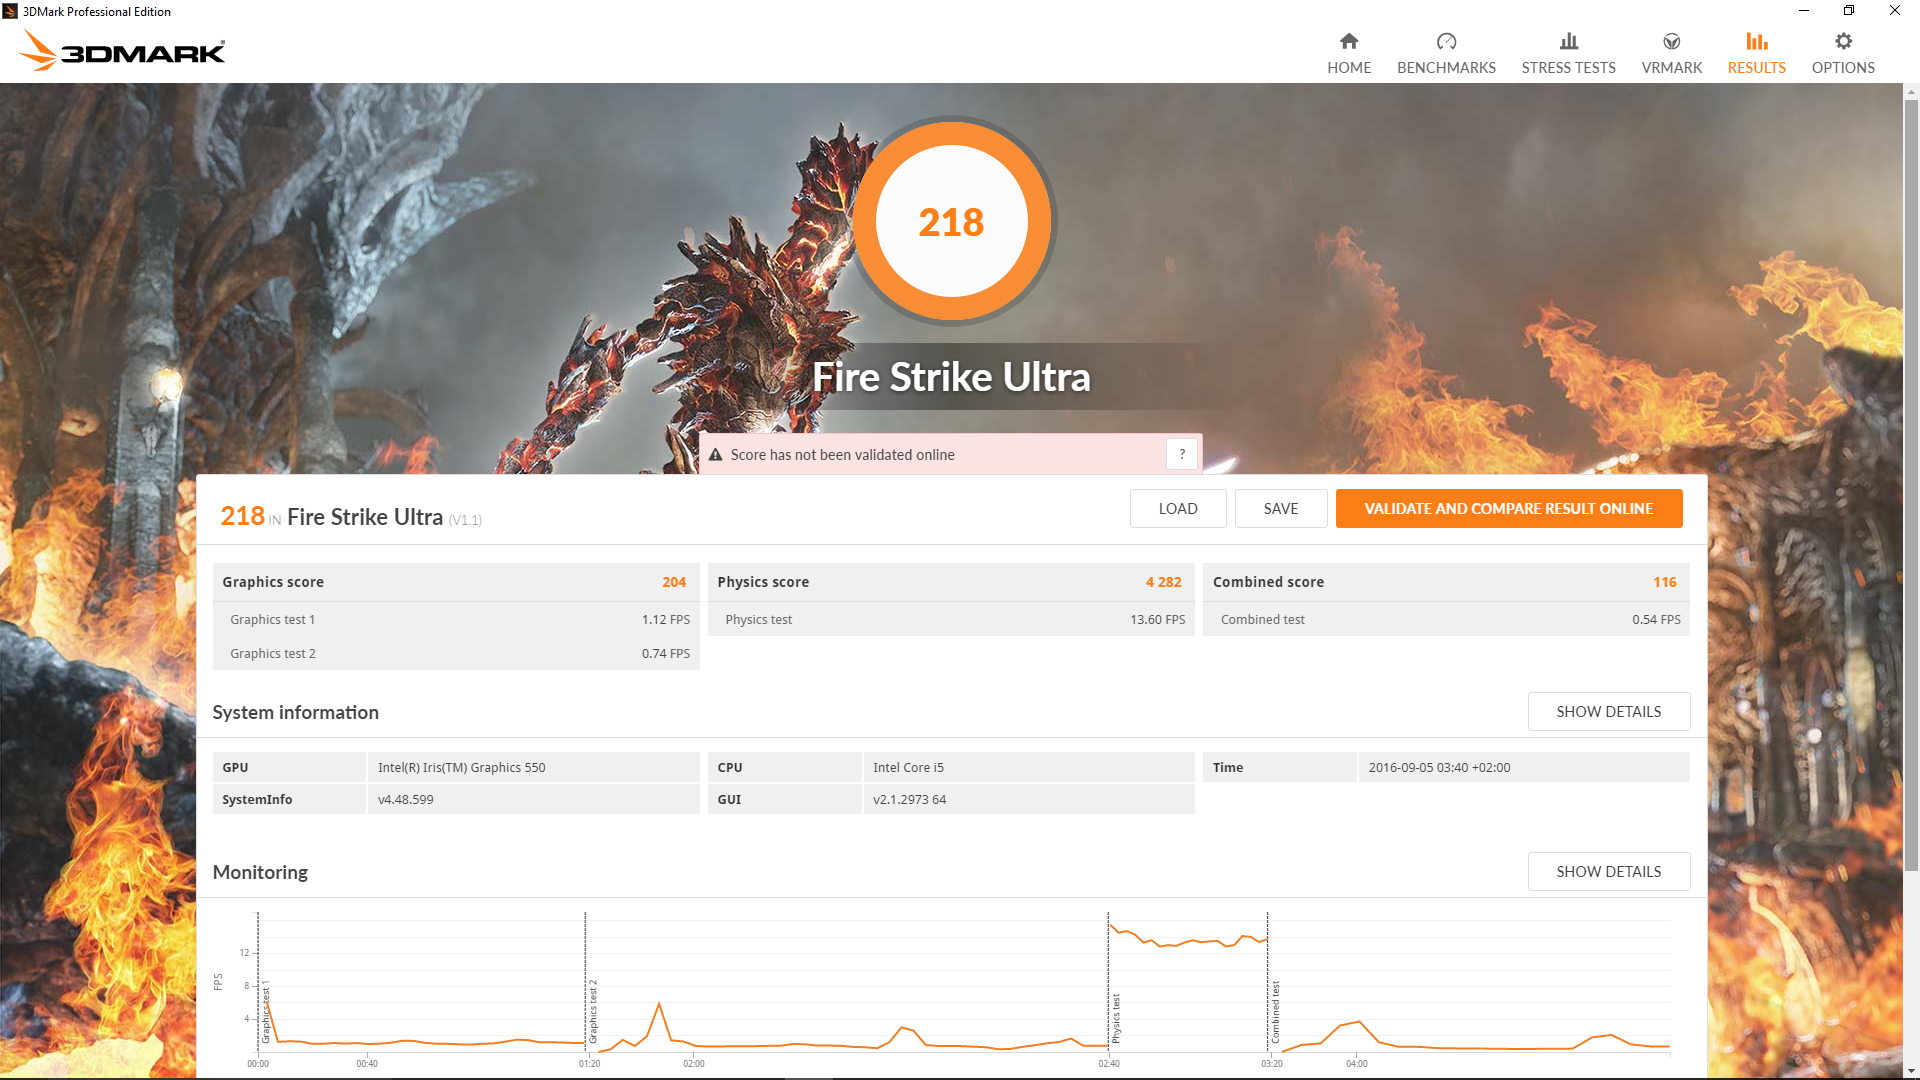This screenshot has width=1920, height=1080.
Task: Validate and compare result online
Action: pyautogui.click(x=1508, y=508)
